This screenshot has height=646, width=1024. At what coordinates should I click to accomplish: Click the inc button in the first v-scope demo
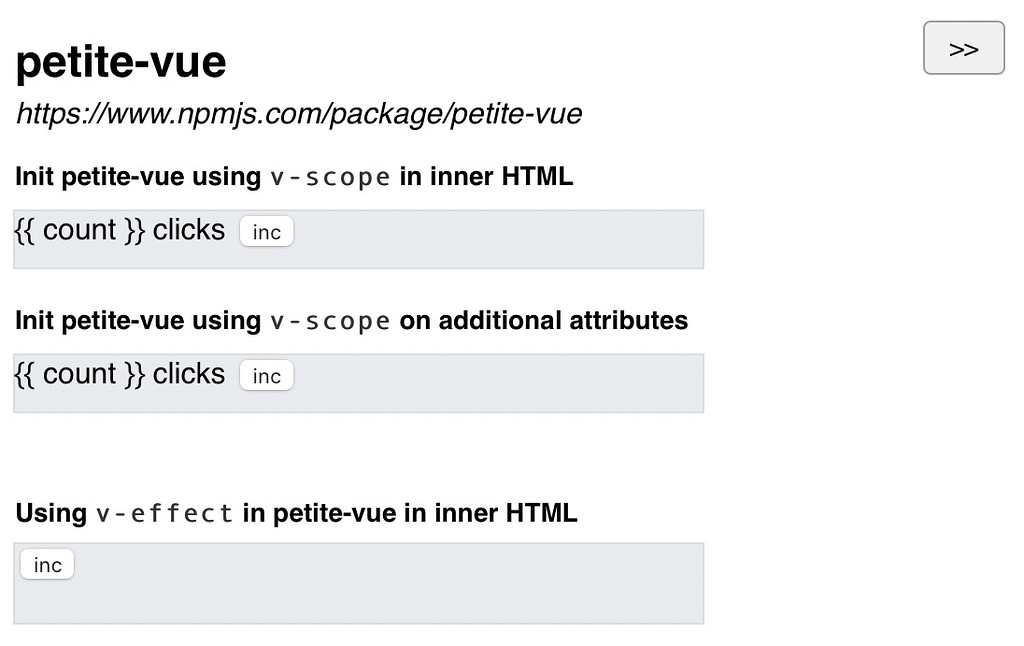pos(266,231)
